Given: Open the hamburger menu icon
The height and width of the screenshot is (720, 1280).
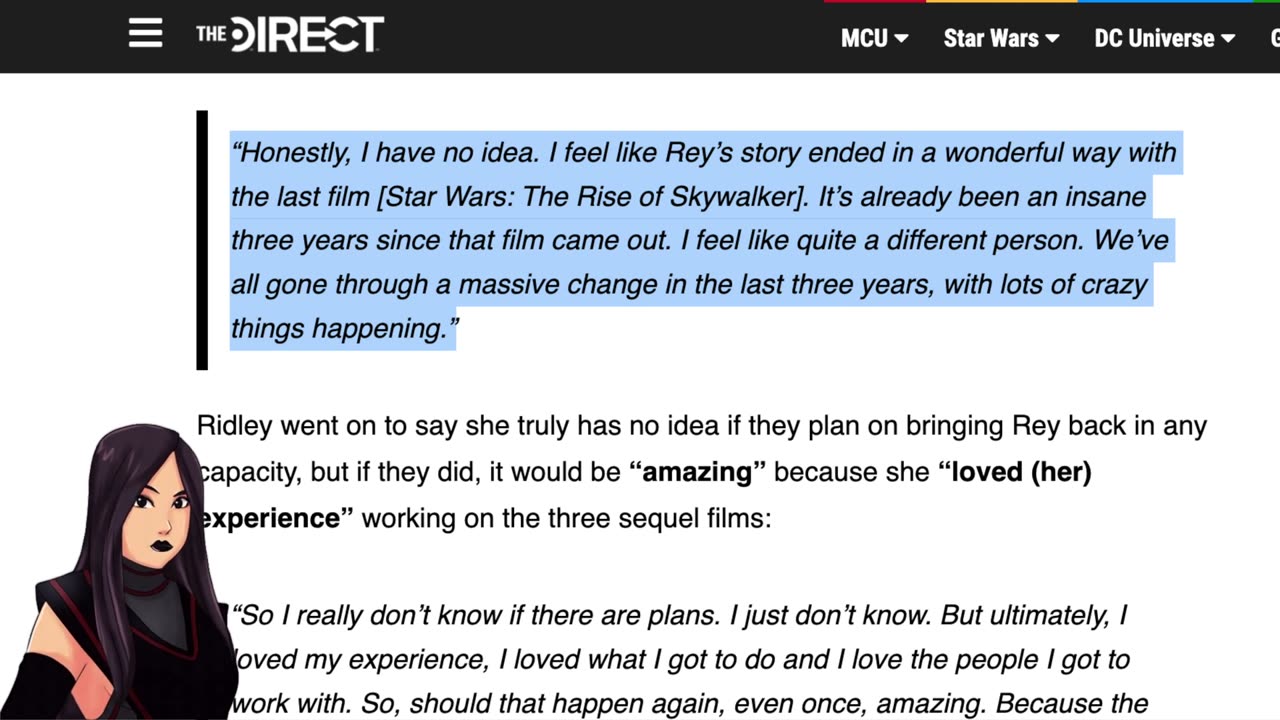Looking at the screenshot, I should tap(145, 34).
